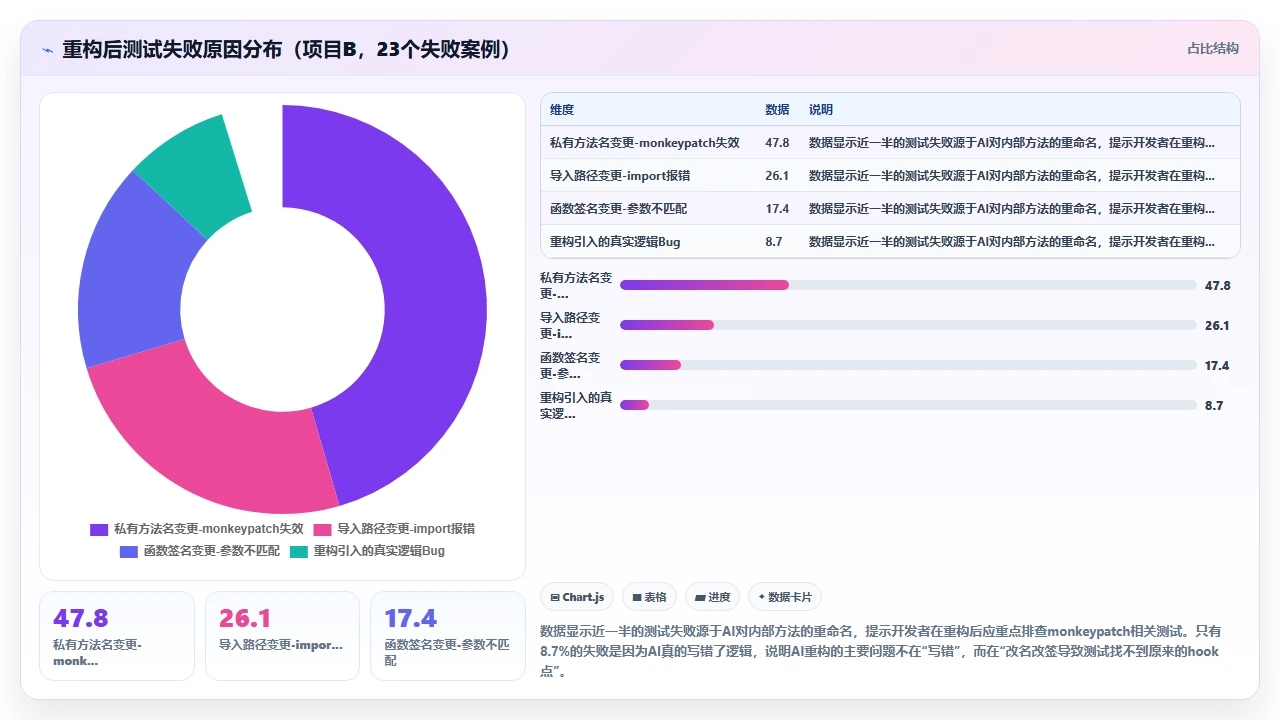1280x720 pixels.
Task: Select the 进度 chip
Action: tap(712, 597)
